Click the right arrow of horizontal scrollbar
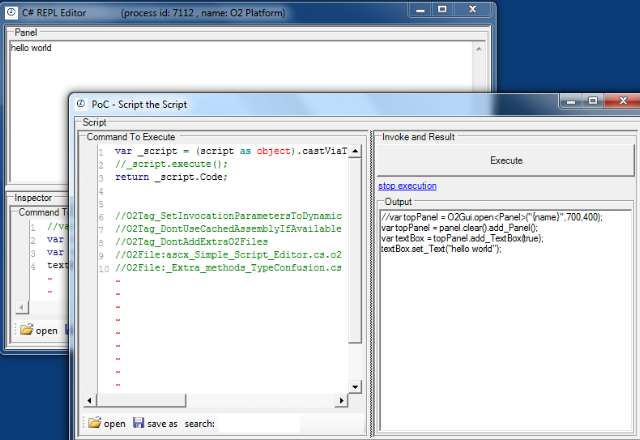 click(x=342, y=401)
